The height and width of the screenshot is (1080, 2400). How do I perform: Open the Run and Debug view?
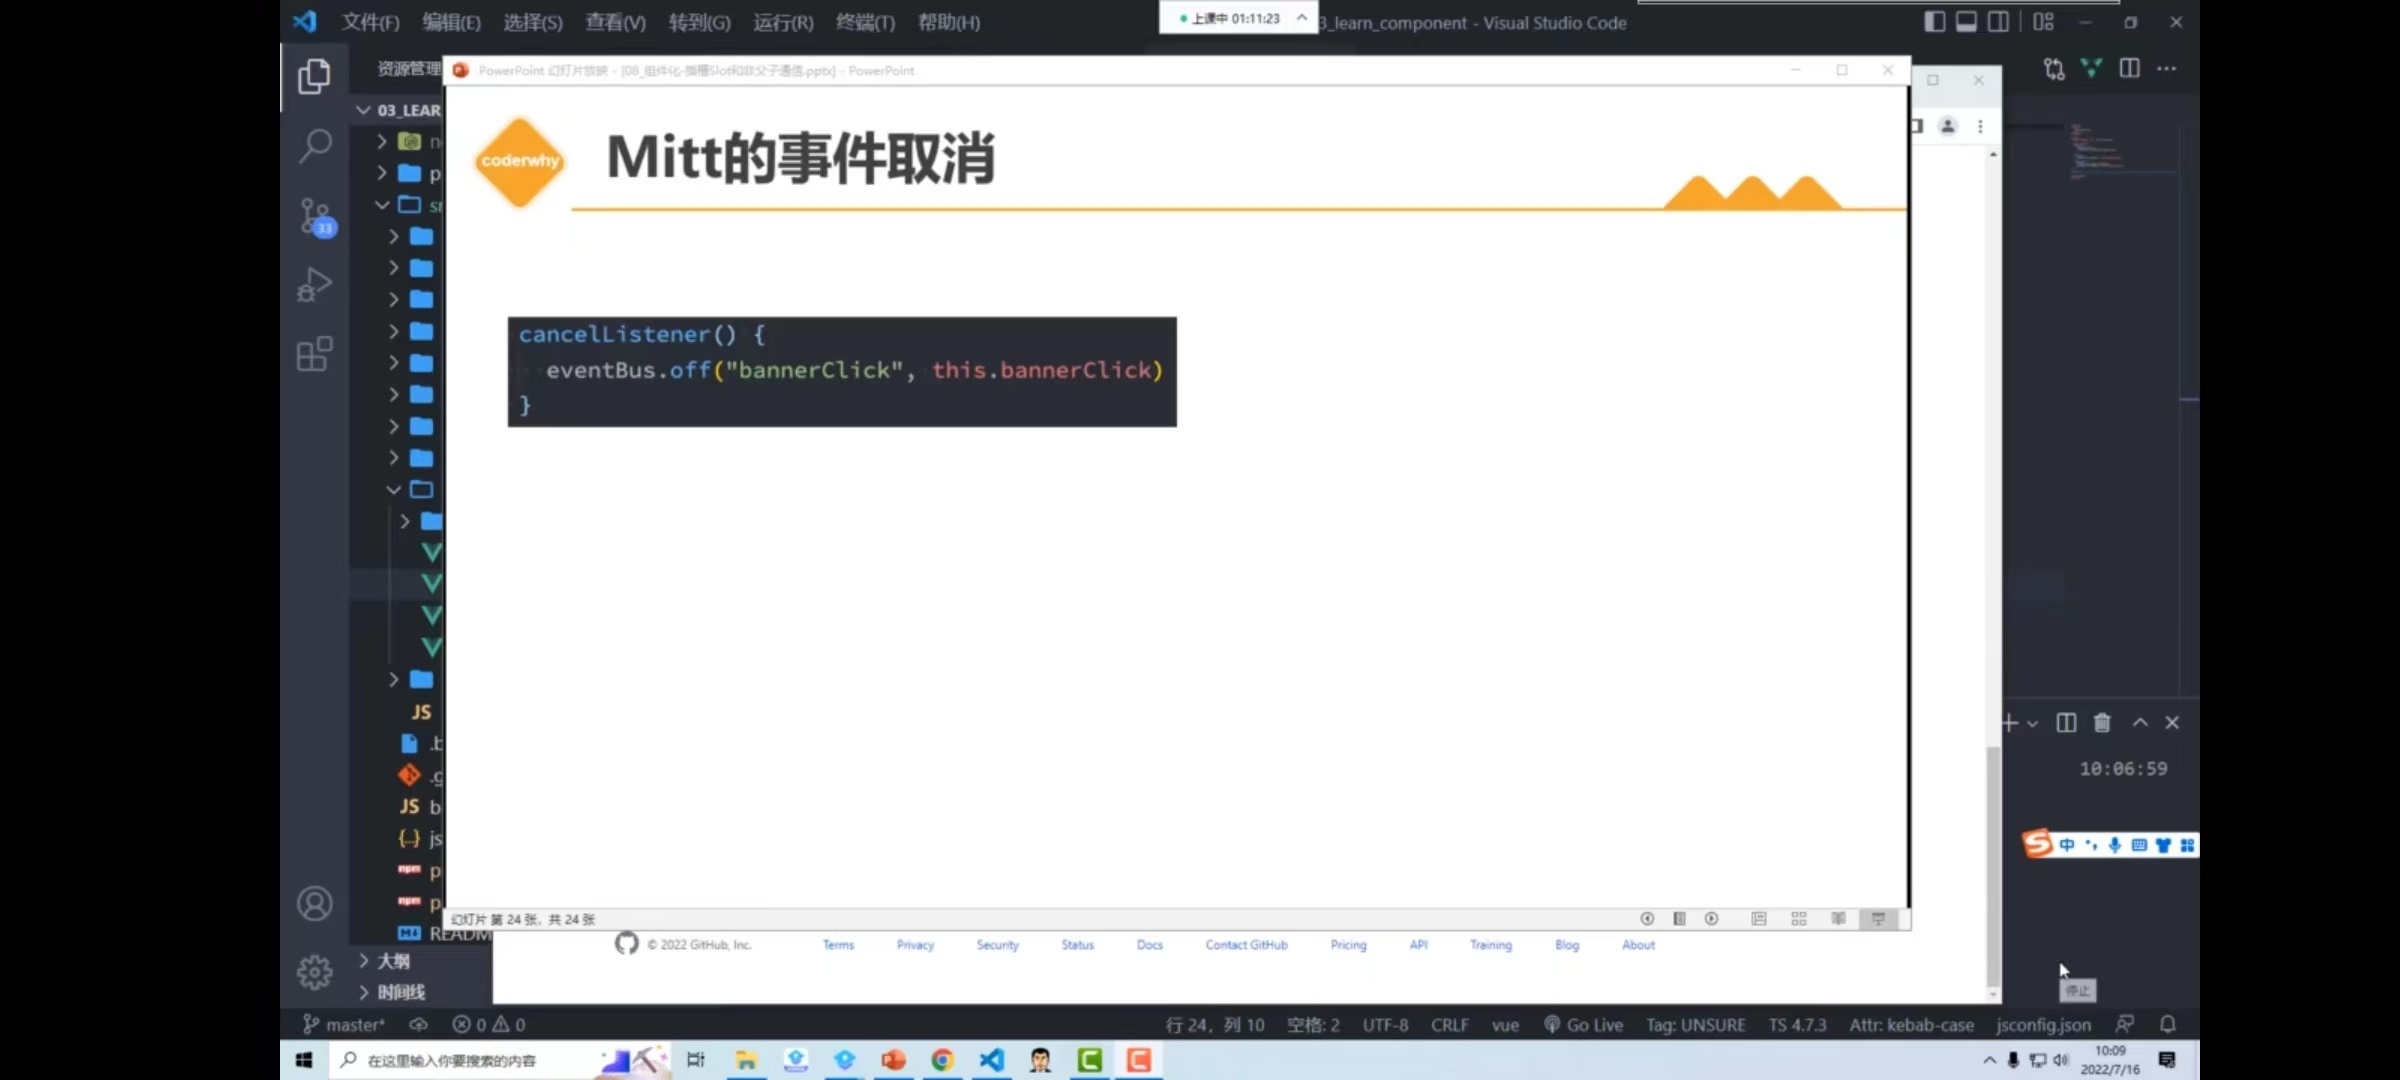click(x=314, y=285)
